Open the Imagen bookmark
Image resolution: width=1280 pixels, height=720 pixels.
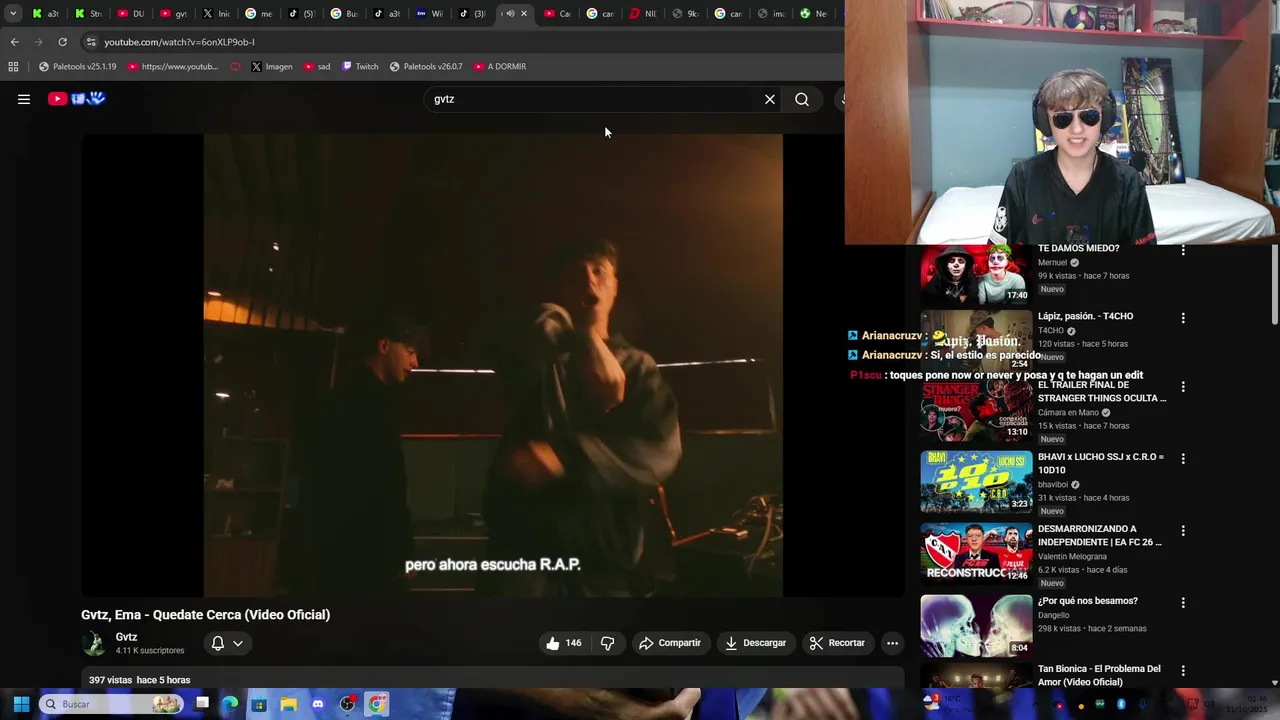(272, 67)
